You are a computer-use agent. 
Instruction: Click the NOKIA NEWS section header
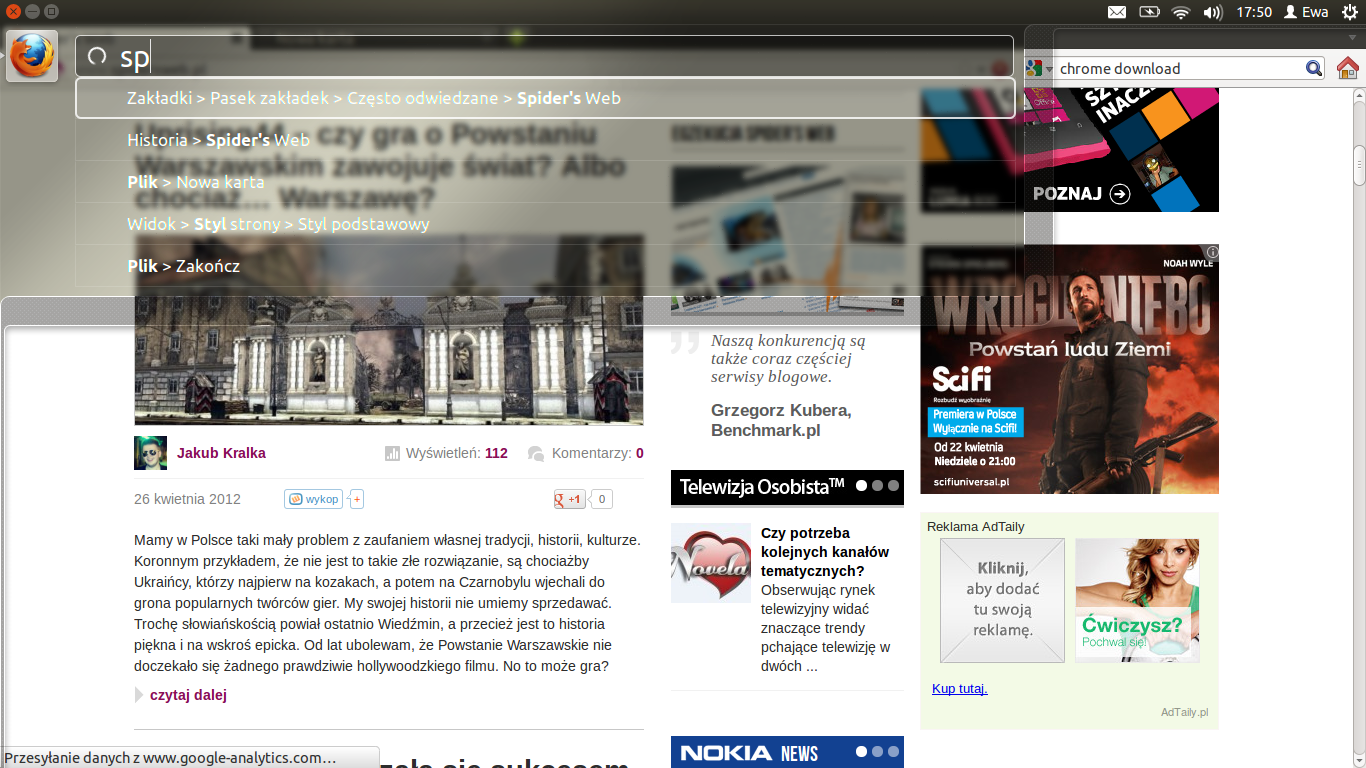(787, 752)
